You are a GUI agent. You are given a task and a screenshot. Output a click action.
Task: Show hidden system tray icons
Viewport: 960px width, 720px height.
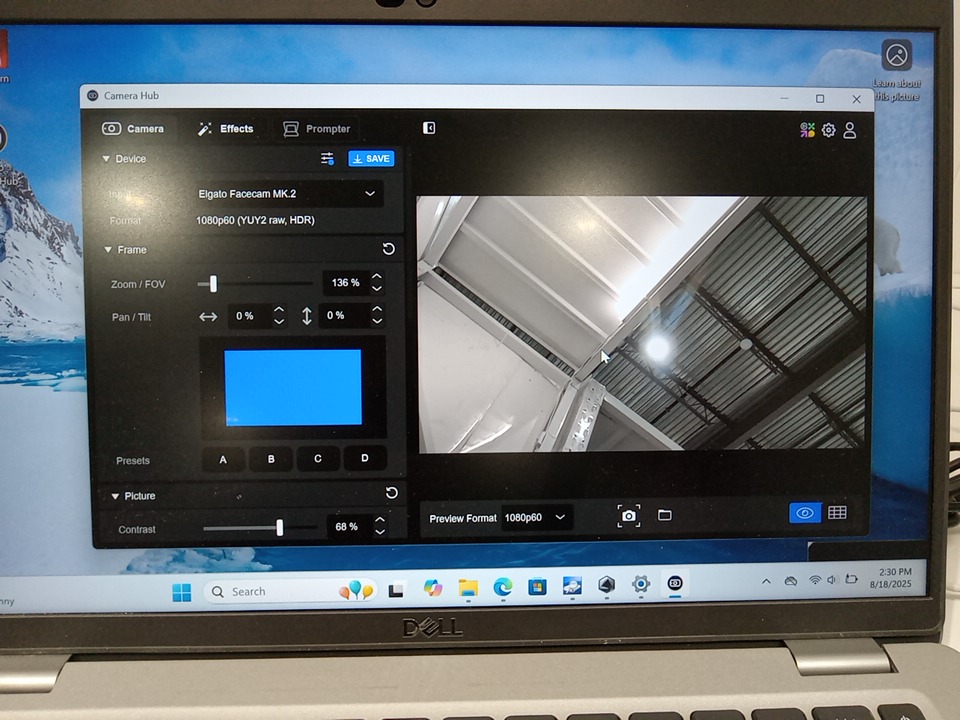pyautogui.click(x=766, y=582)
